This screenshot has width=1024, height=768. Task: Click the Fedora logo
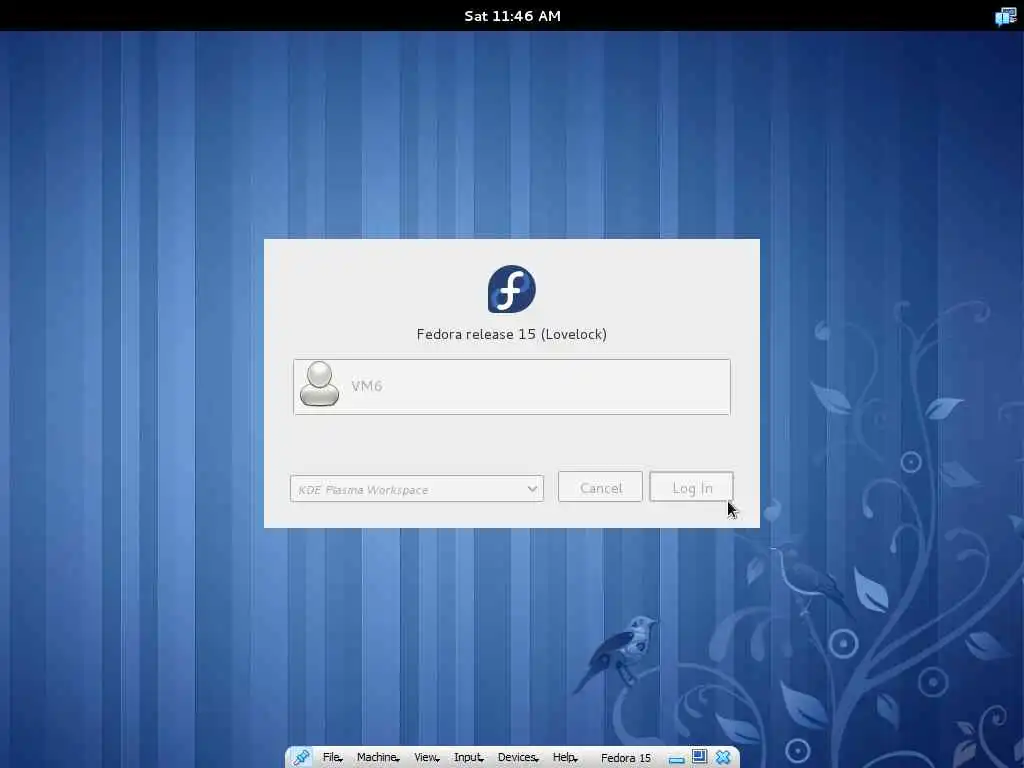click(512, 289)
